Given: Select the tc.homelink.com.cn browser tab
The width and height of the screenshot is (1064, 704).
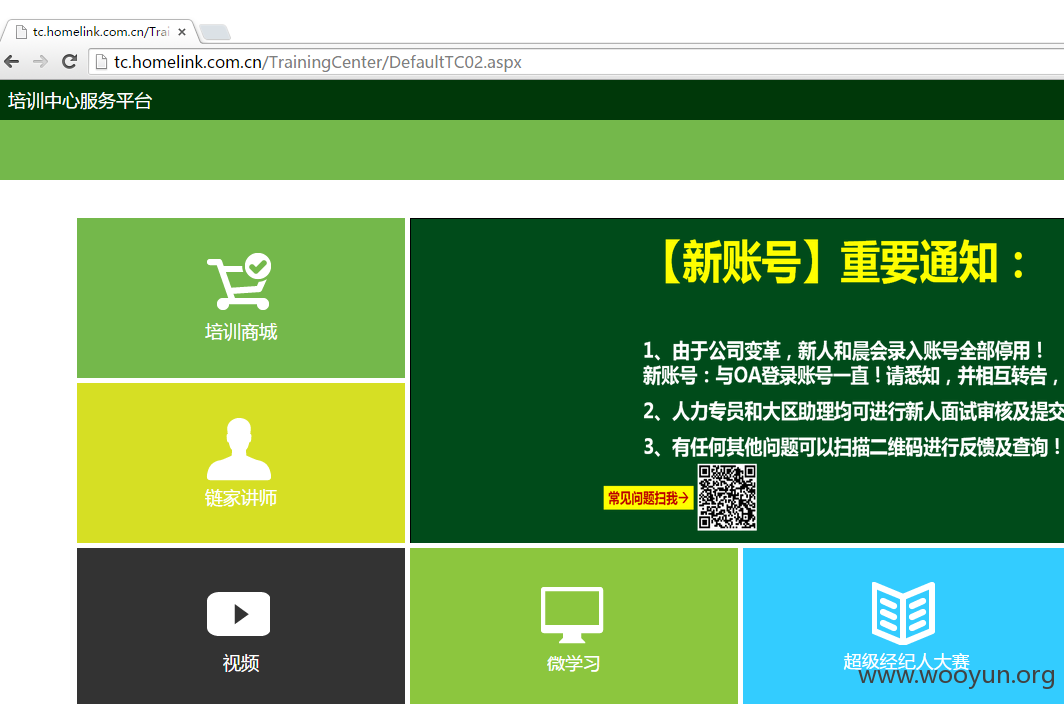Looking at the screenshot, I should coord(100,32).
